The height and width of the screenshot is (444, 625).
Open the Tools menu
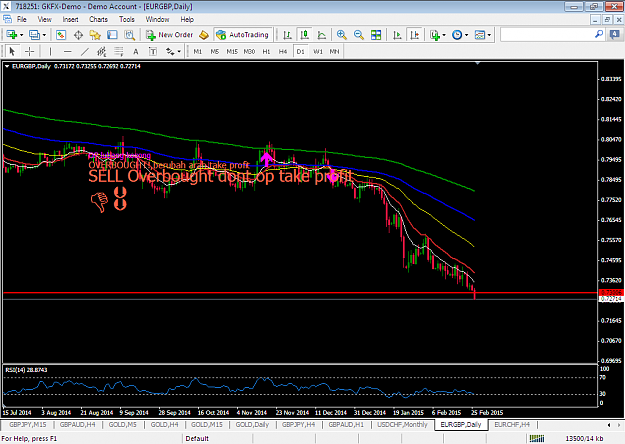tap(127, 19)
